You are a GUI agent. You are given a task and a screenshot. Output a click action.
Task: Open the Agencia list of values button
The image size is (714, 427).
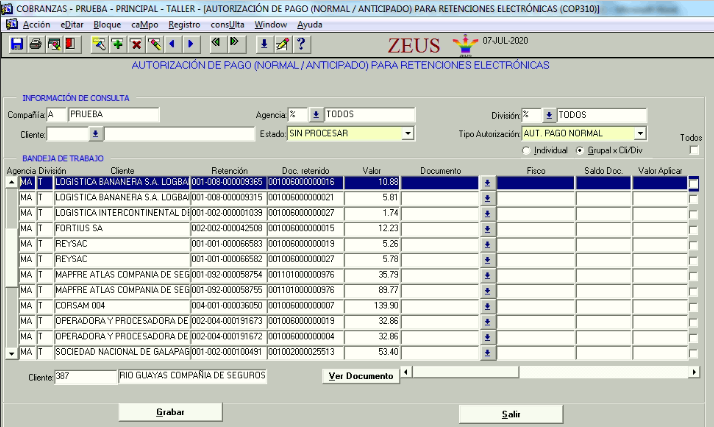point(316,115)
